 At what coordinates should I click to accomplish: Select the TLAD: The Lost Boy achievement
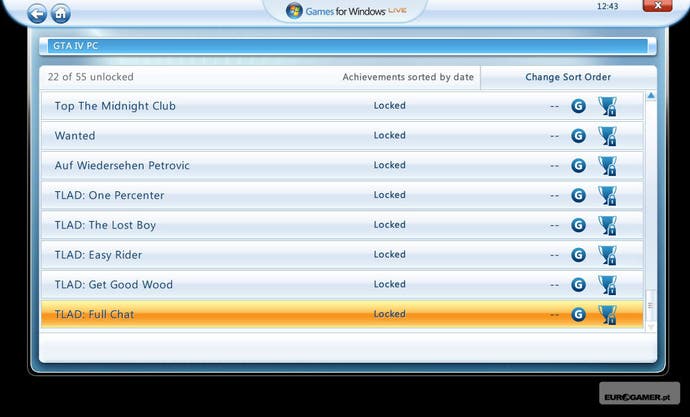coord(342,225)
